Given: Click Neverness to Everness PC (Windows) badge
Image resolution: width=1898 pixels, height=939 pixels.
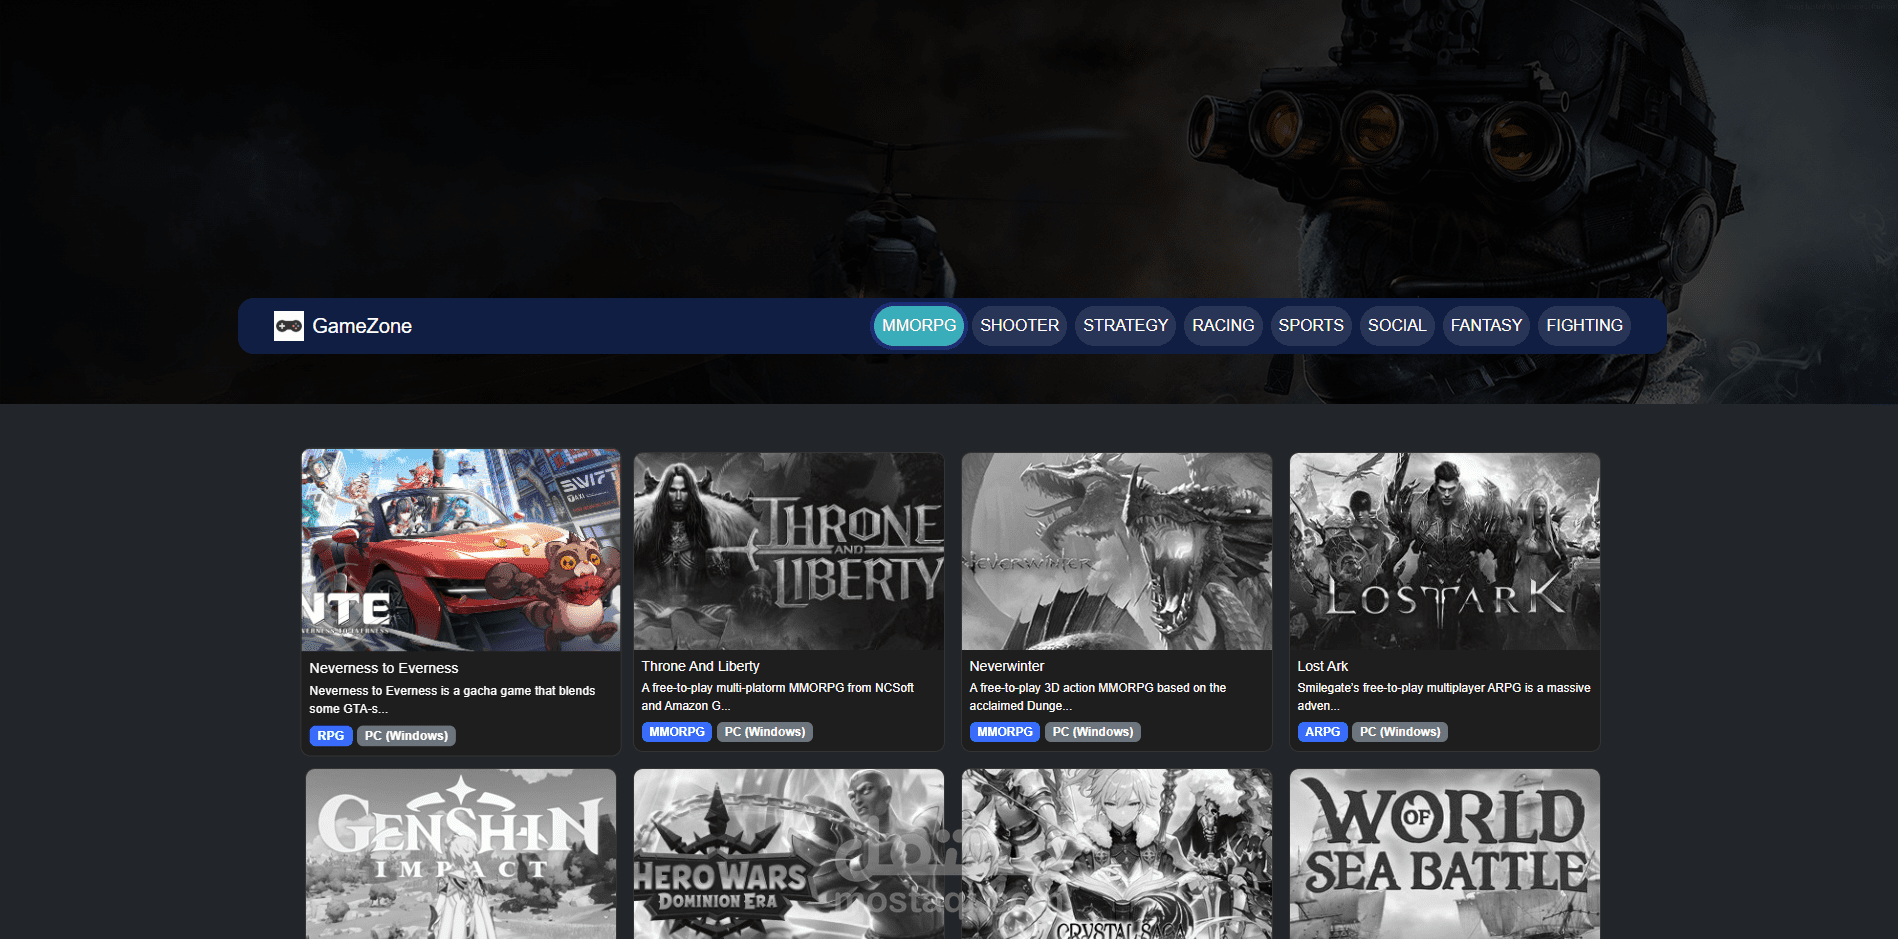Looking at the screenshot, I should pos(406,736).
